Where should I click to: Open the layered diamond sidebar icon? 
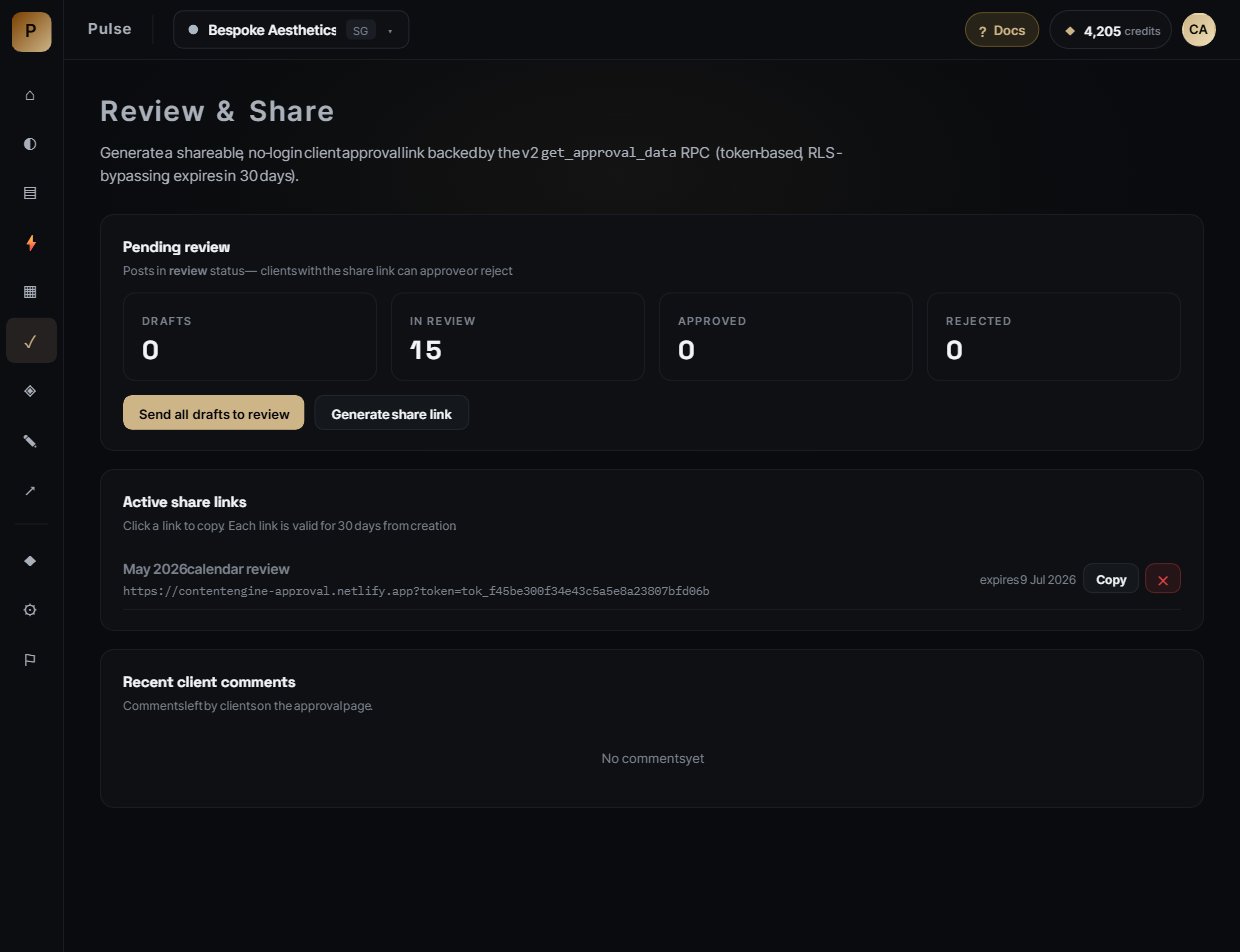(x=30, y=391)
